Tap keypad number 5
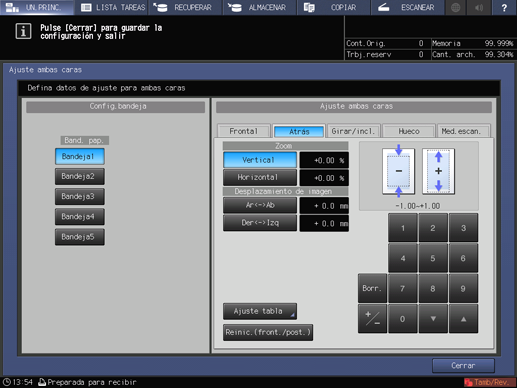This screenshot has height=388, width=517. [433, 258]
